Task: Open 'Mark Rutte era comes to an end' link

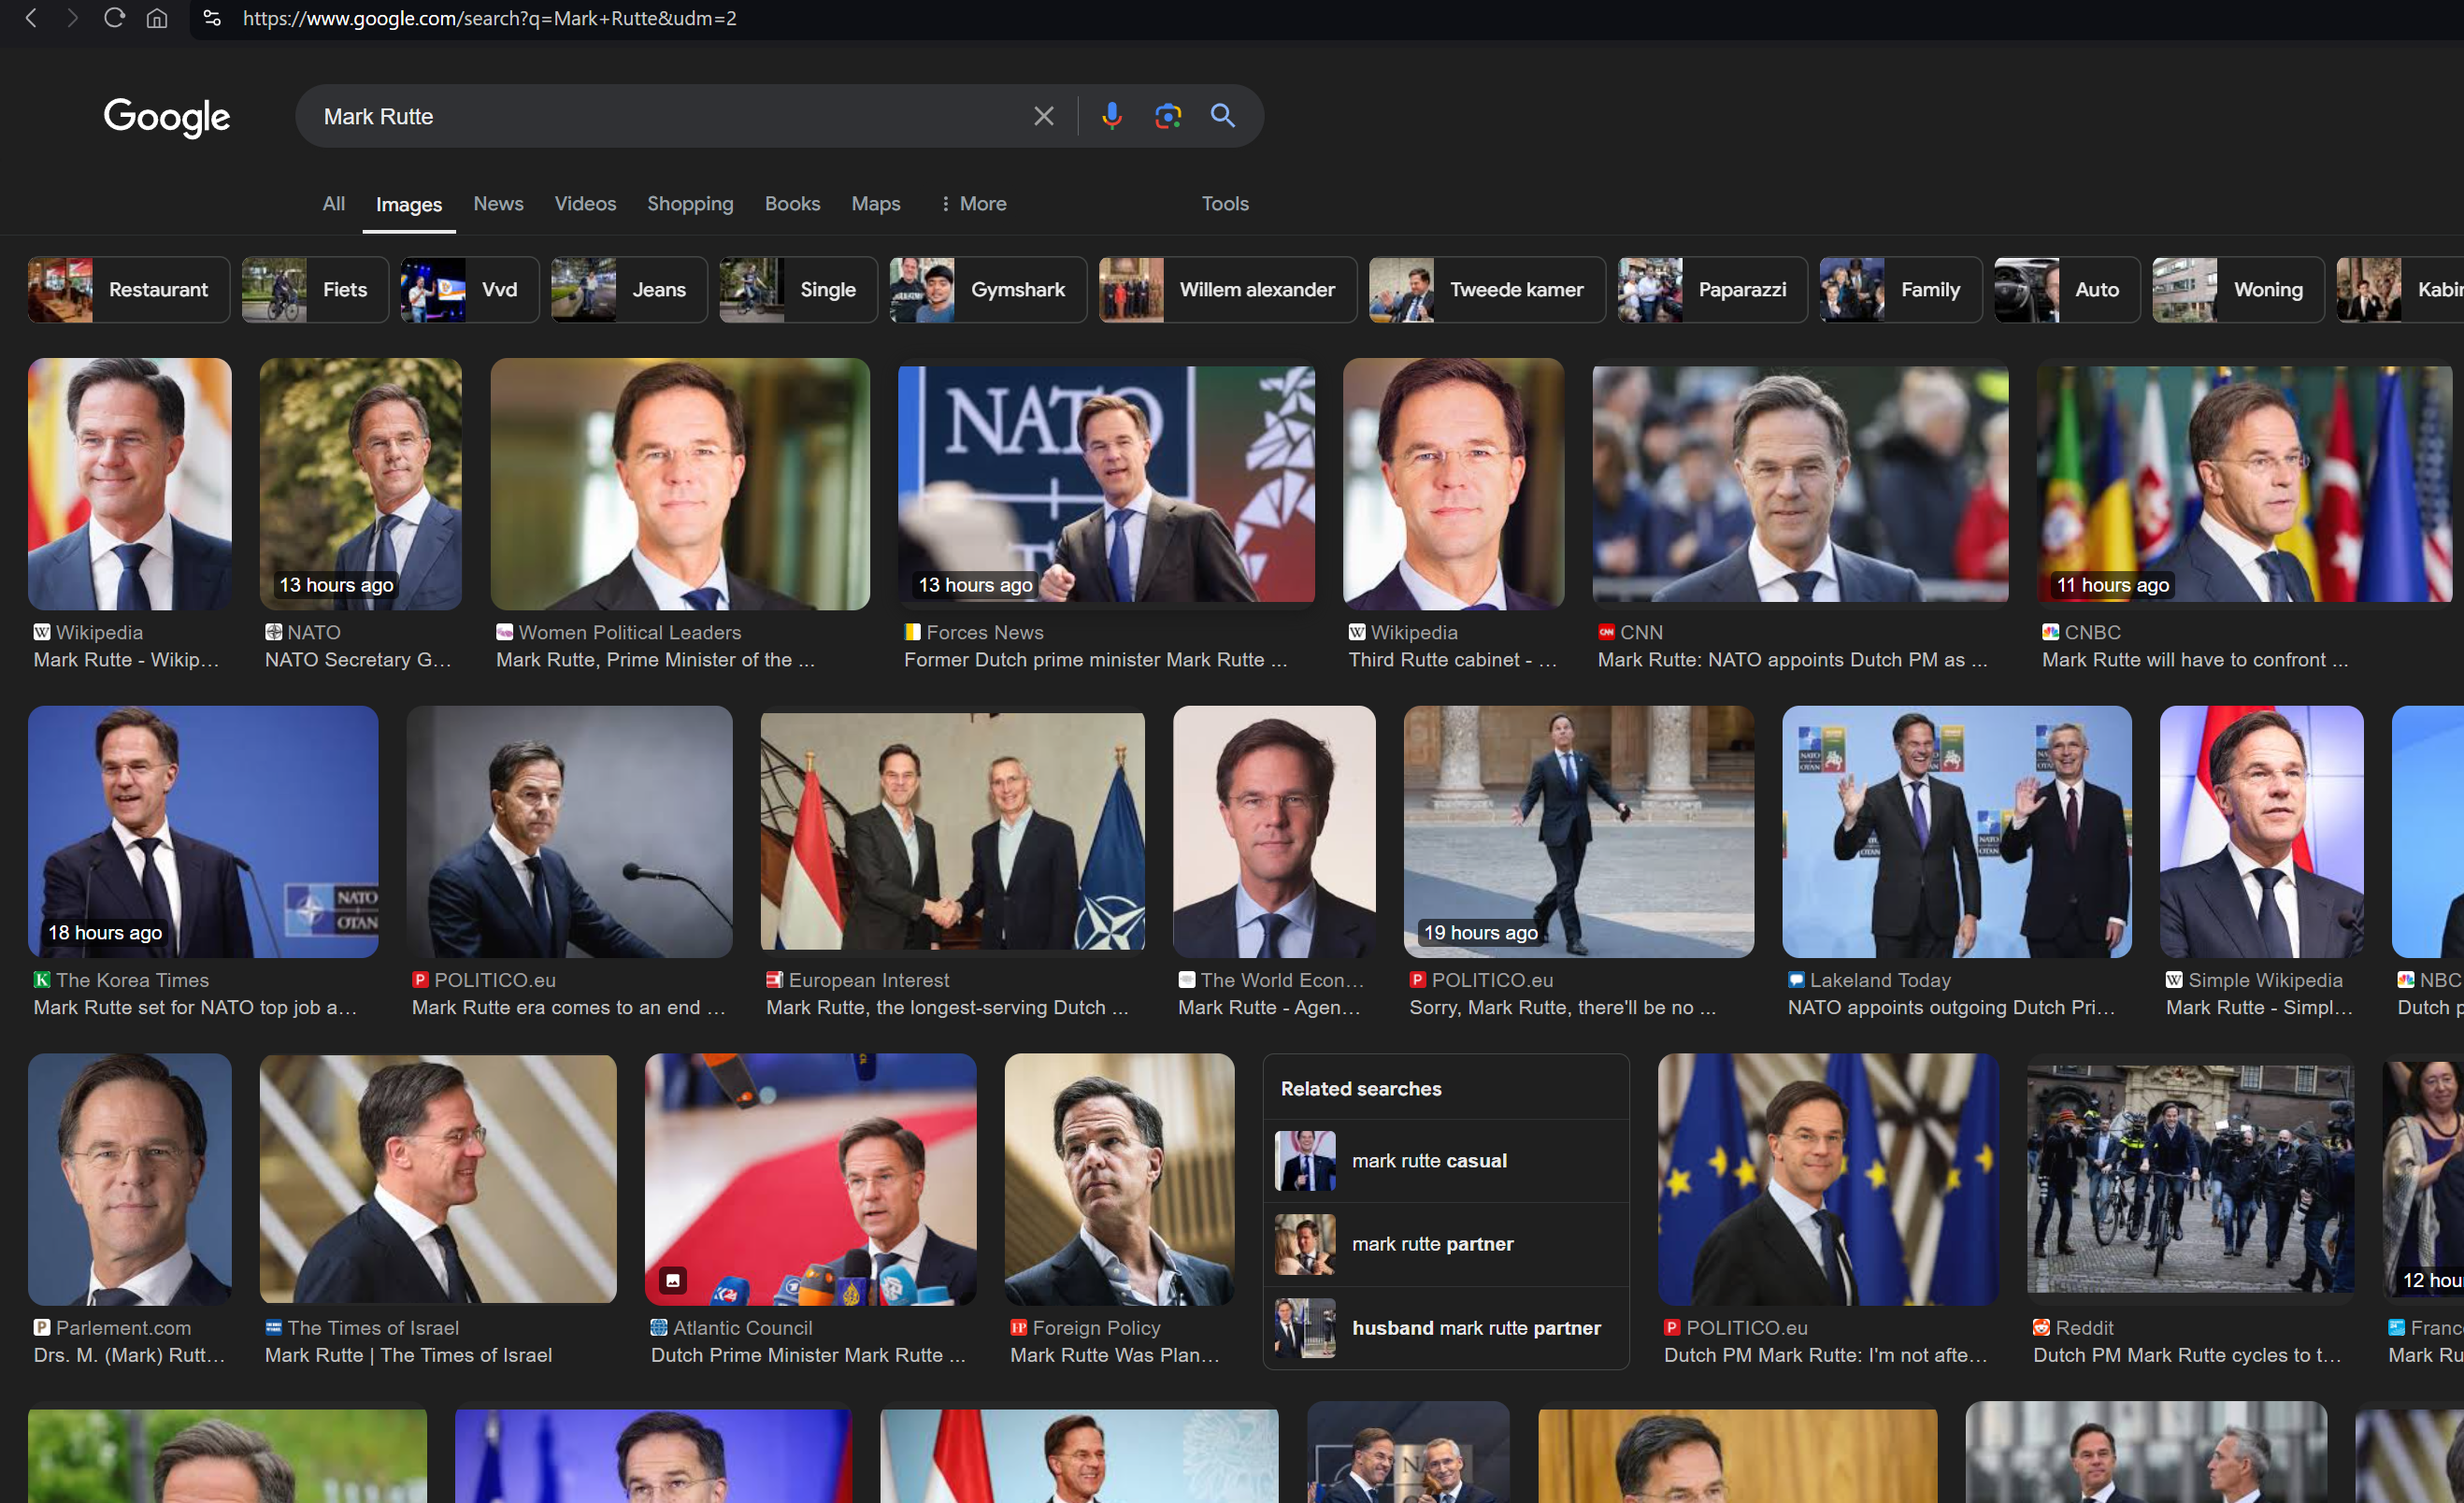Action: pos(569,1008)
